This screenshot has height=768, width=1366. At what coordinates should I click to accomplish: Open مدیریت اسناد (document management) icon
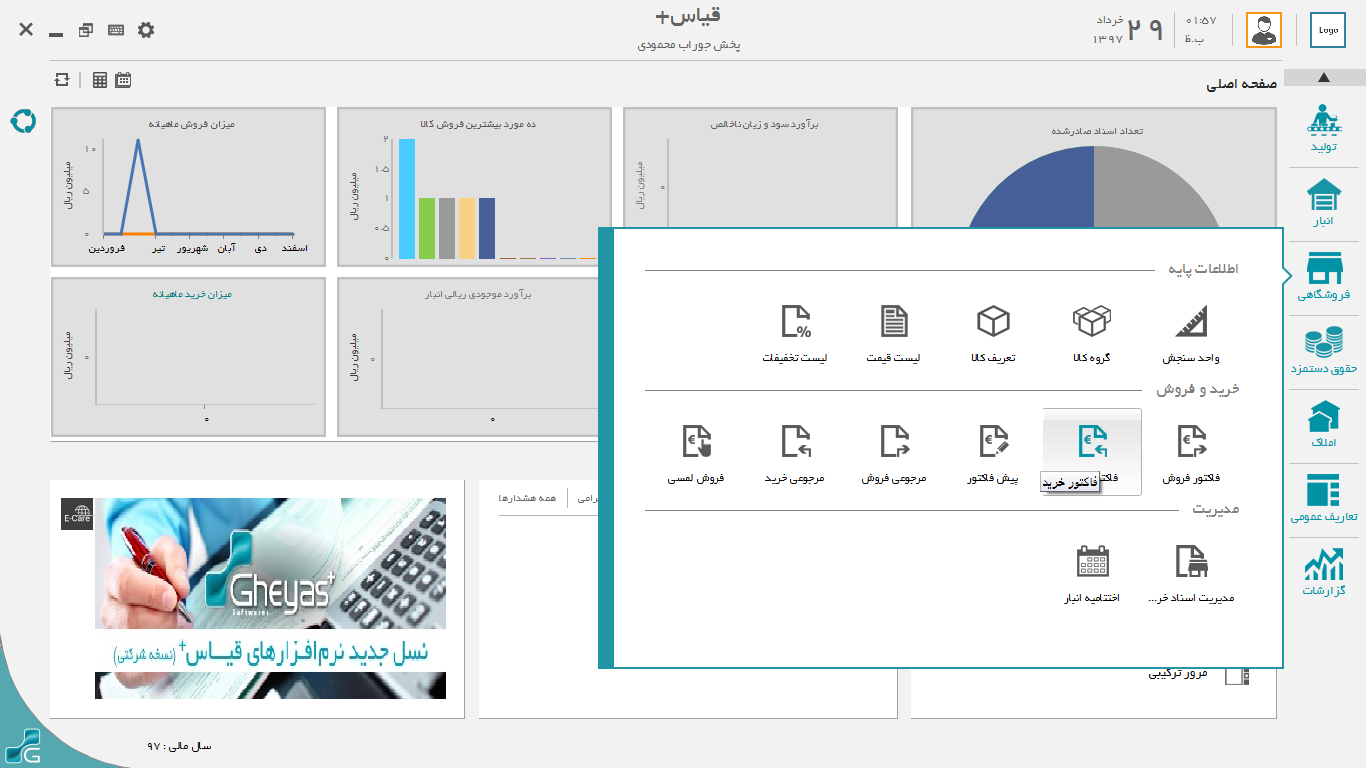[1191, 570]
